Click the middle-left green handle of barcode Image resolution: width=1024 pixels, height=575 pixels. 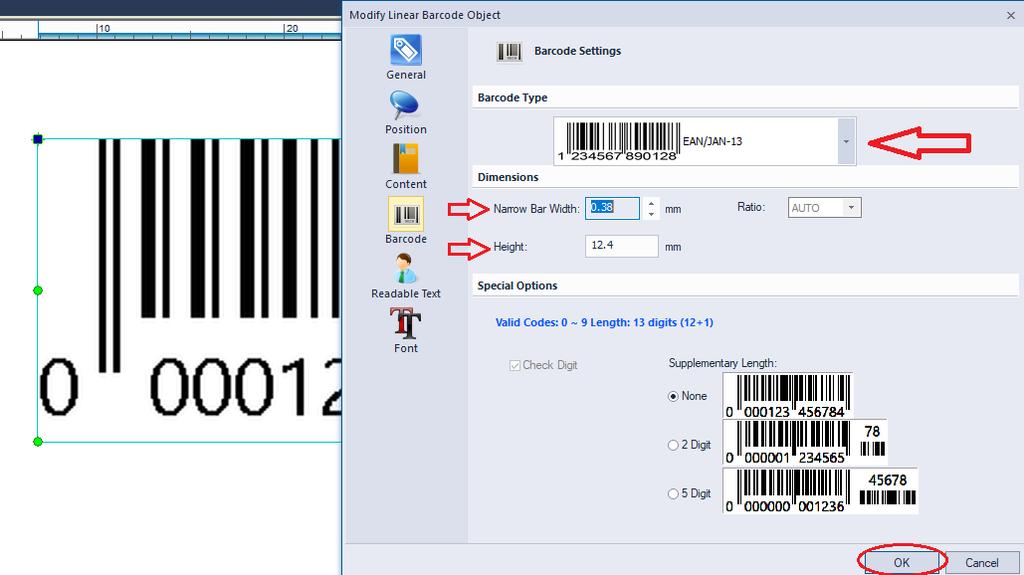[x=38, y=290]
